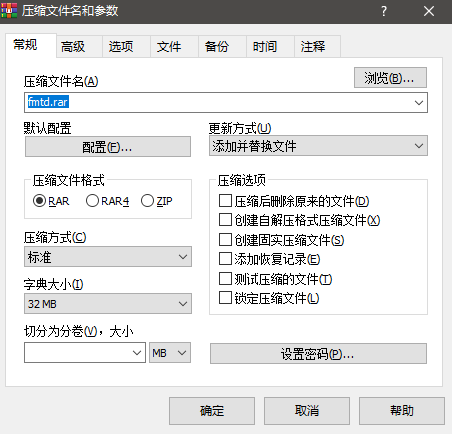Click the 设置密码(P)... button
Viewport: 452px width, 434px height.
[318, 354]
